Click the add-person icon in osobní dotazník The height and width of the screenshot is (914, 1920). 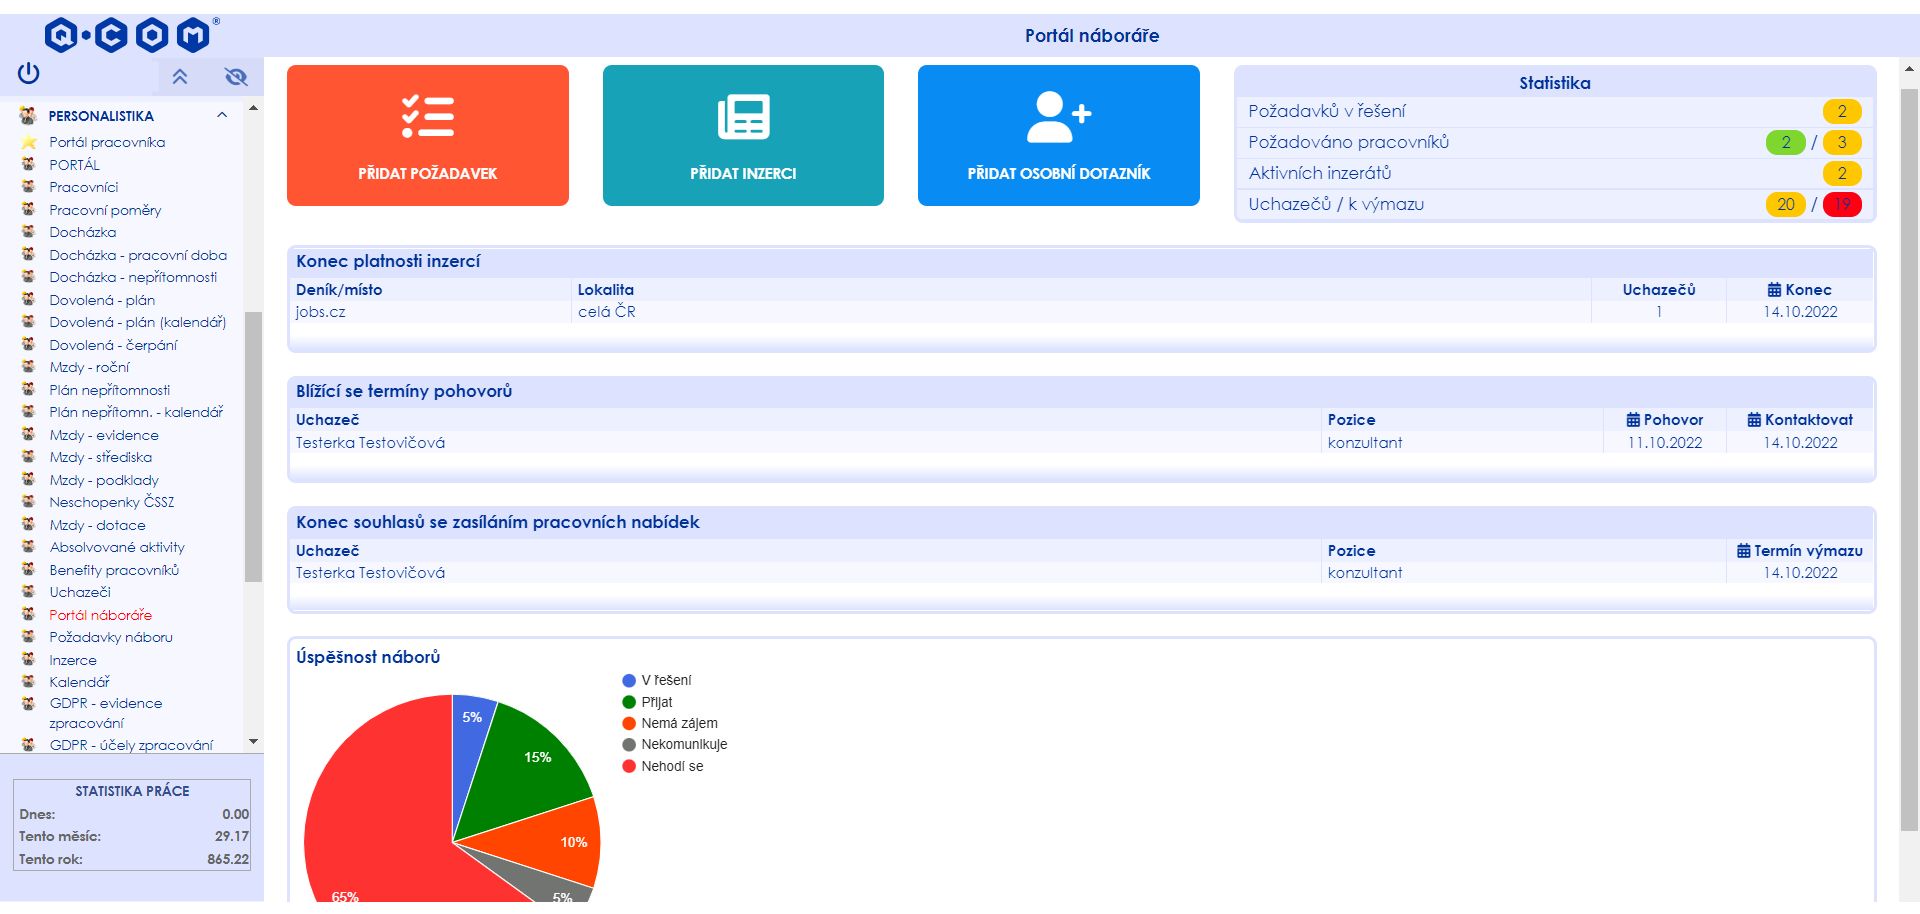pyautogui.click(x=1058, y=117)
